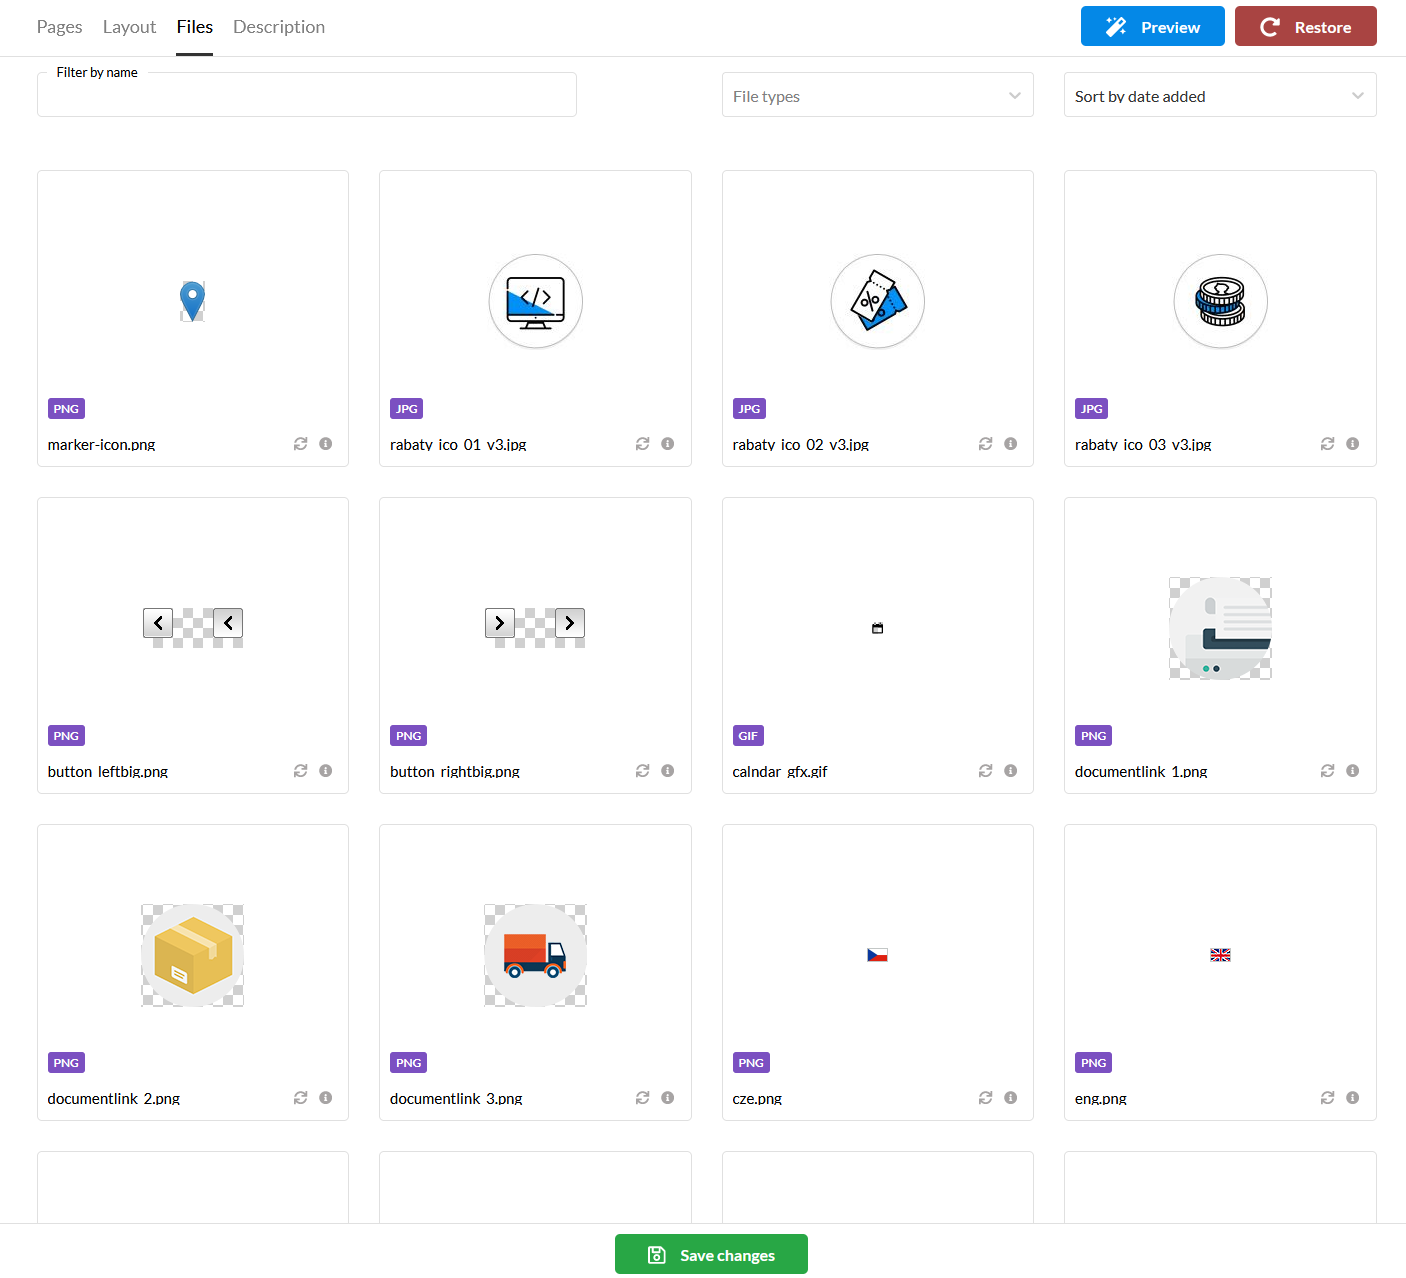Screen dimensions: 1406x1278
Task: Open the Description tab
Action: [x=279, y=27]
